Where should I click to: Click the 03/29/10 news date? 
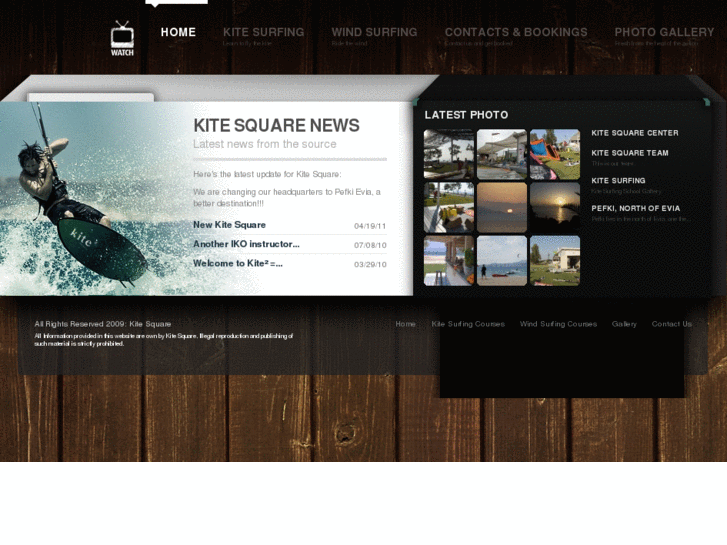coord(370,265)
